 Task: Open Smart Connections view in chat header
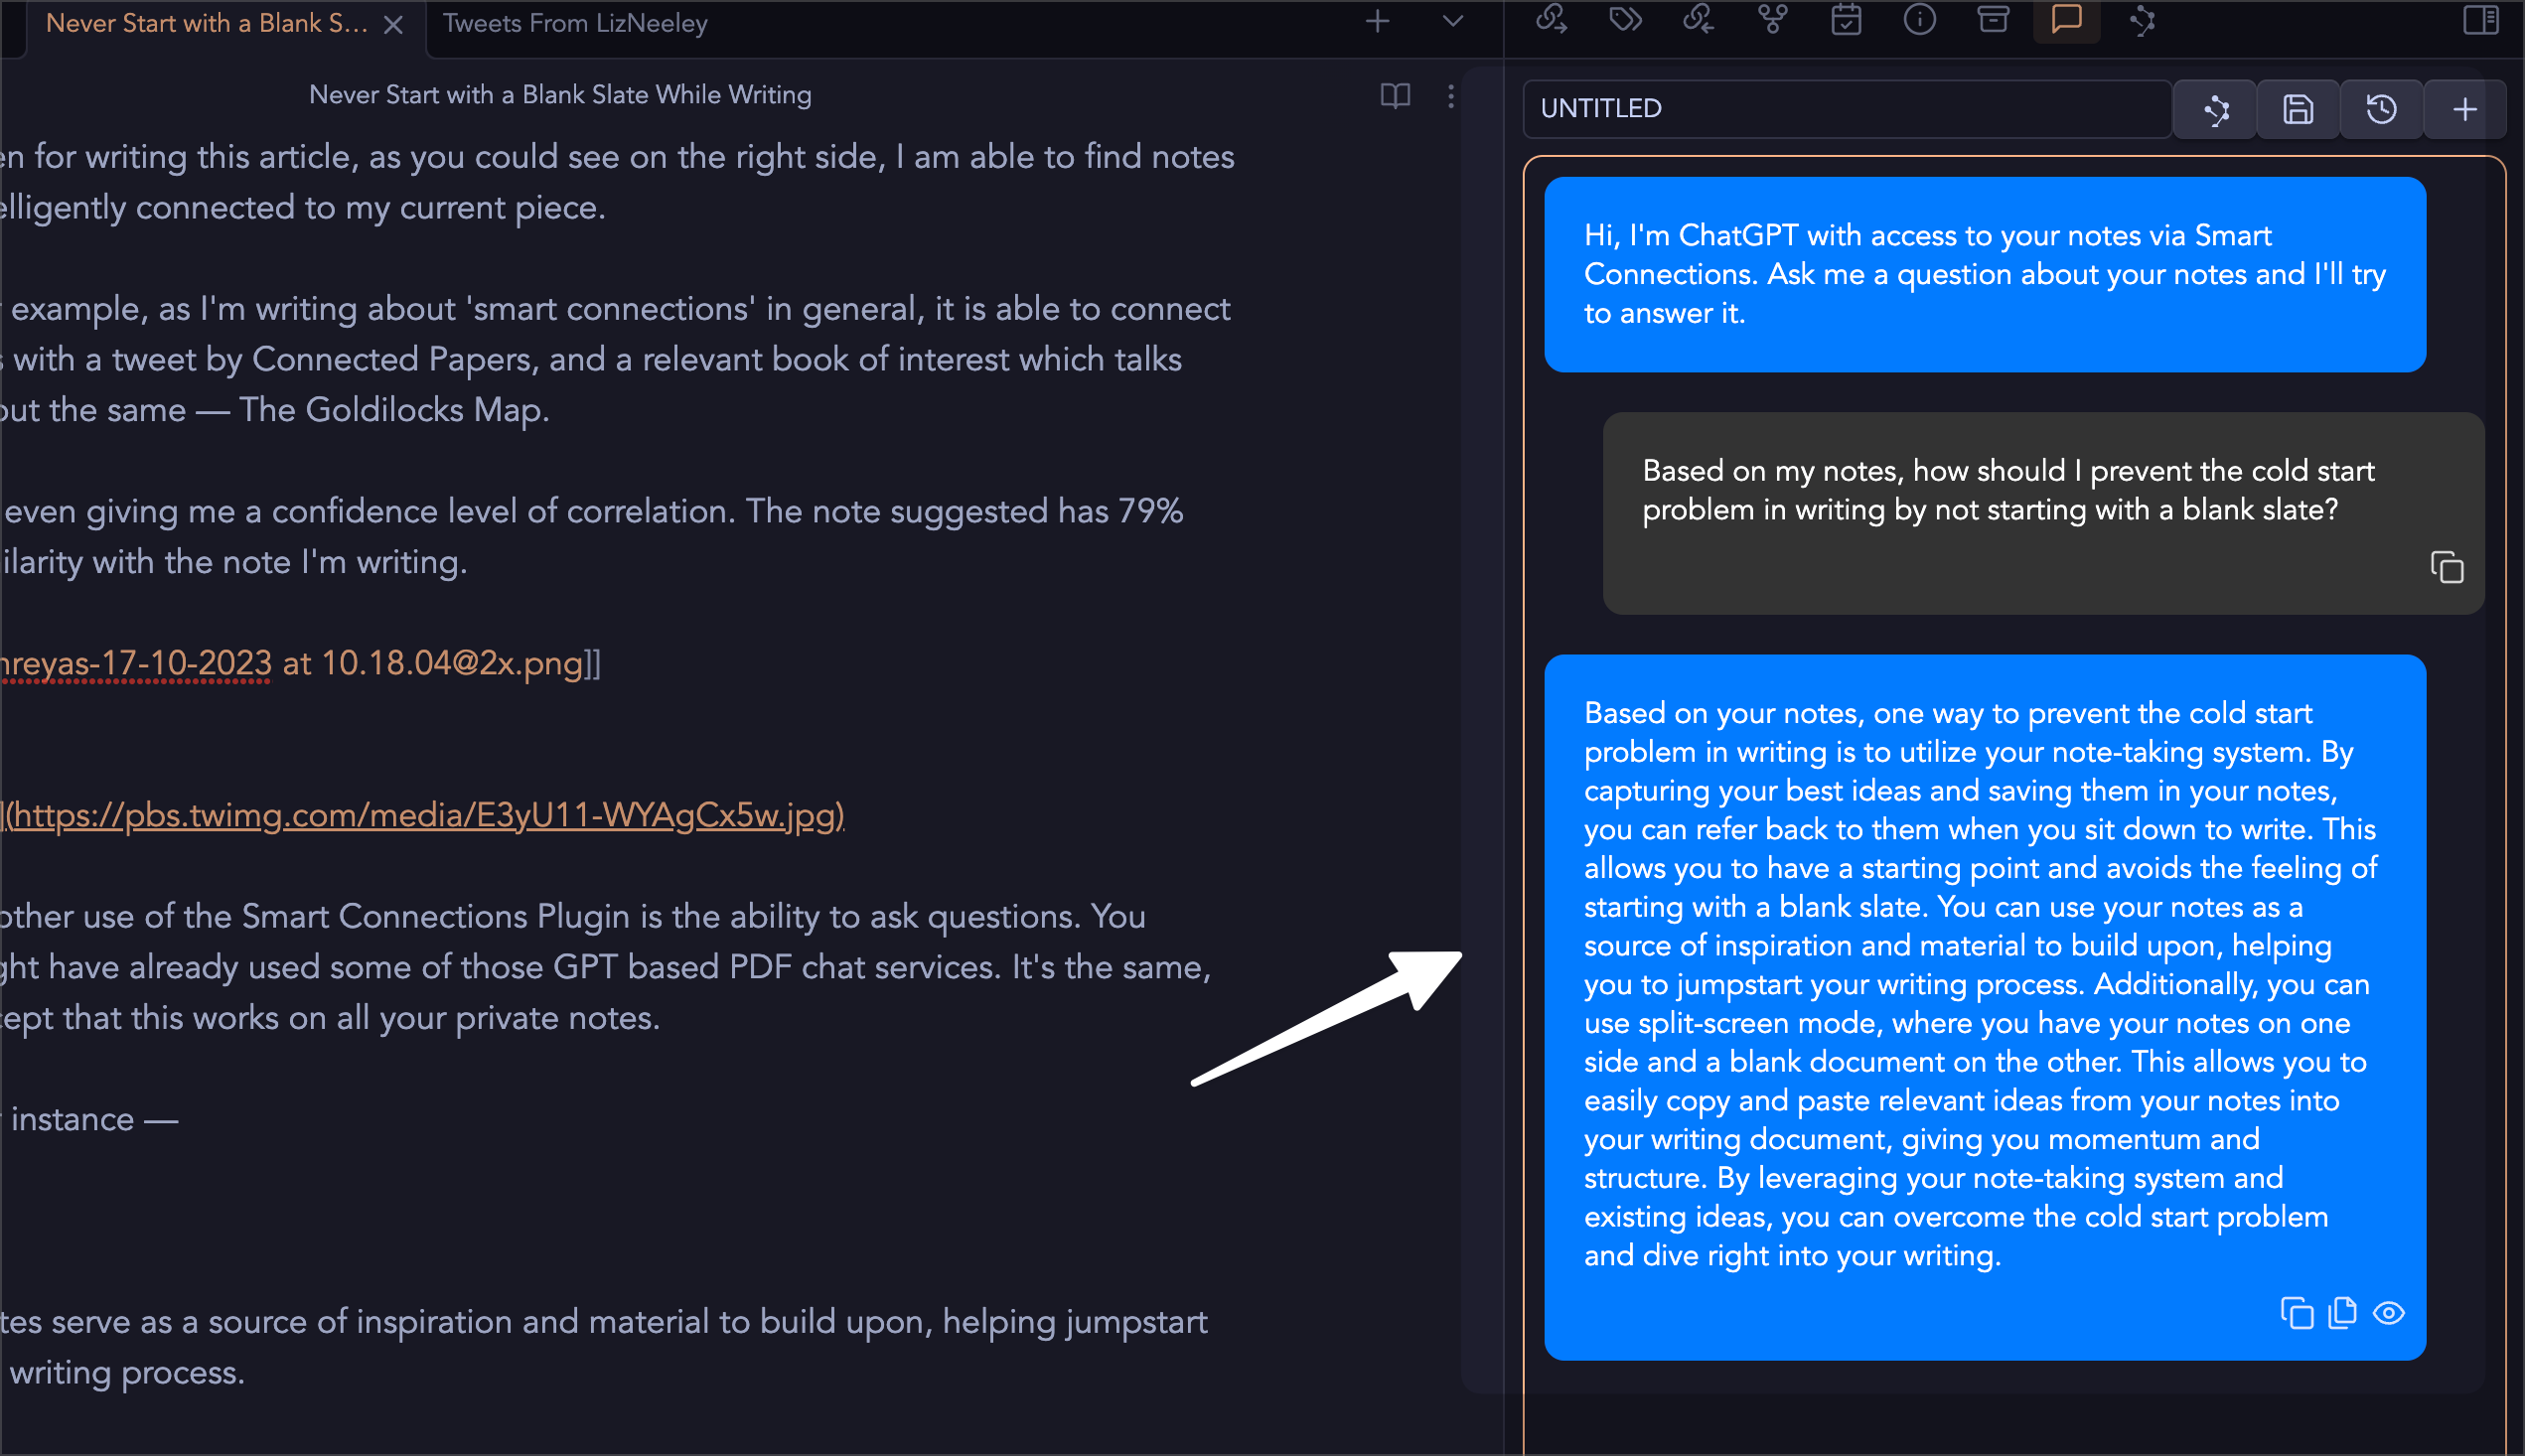click(2216, 109)
